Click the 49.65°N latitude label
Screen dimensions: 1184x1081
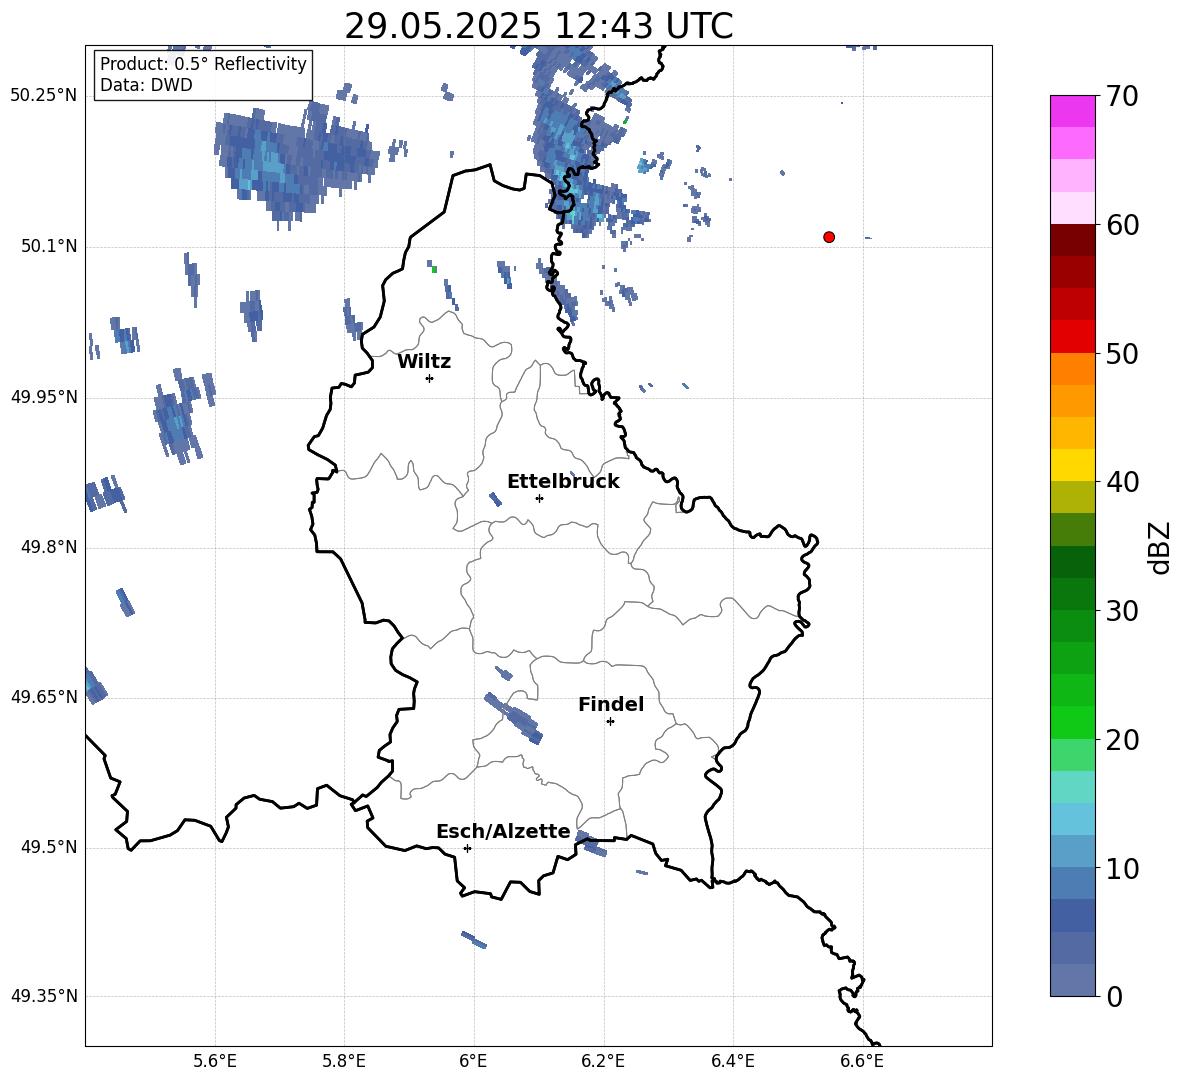click(x=44, y=697)
